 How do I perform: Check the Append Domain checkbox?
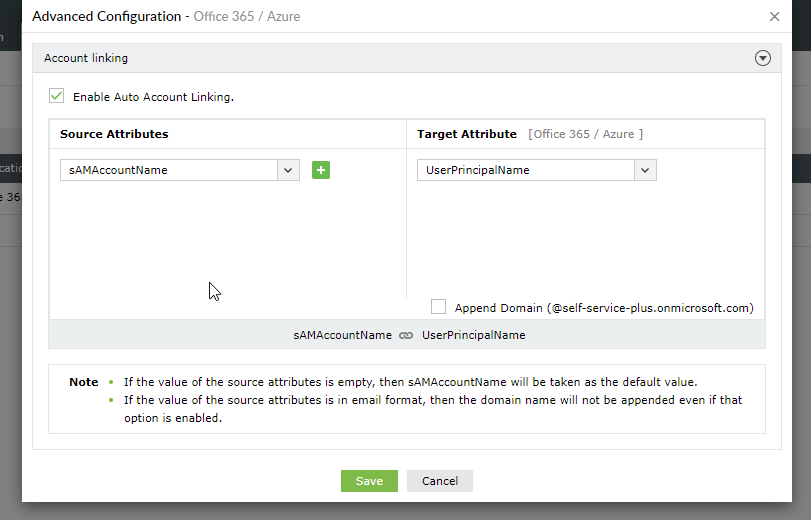[x=438, y=307]
